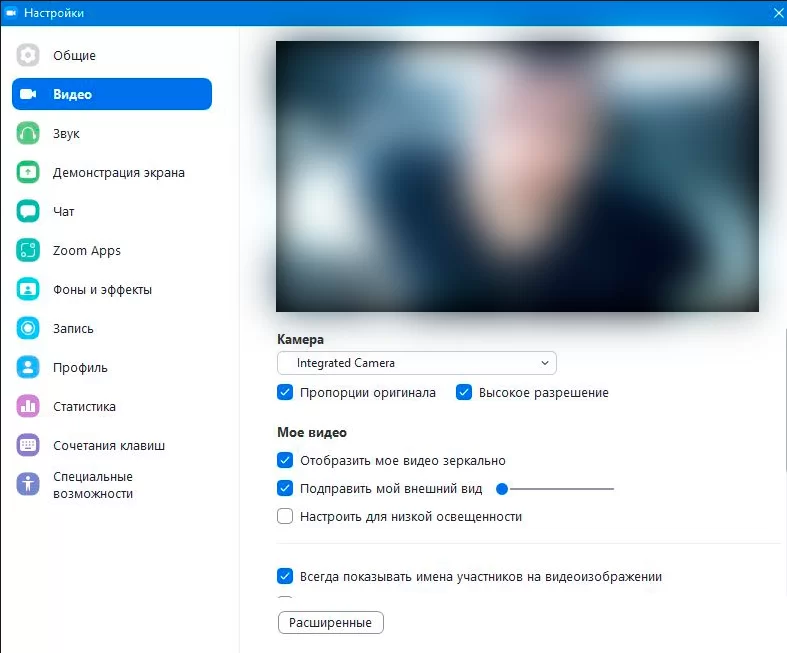Uncheck Подправить мой внешний вид
The image size is (787, 653).
click(285, 488)
